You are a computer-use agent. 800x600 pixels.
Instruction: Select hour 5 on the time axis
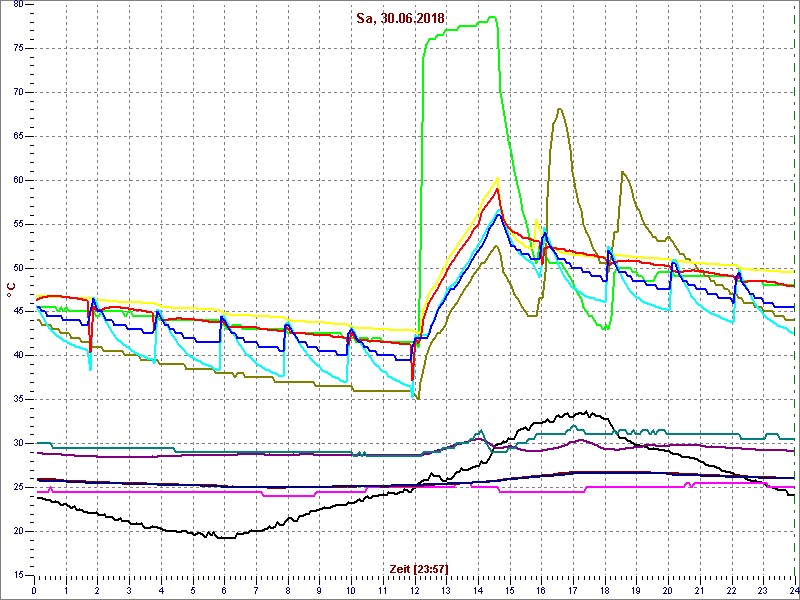(x=193, y=589)
